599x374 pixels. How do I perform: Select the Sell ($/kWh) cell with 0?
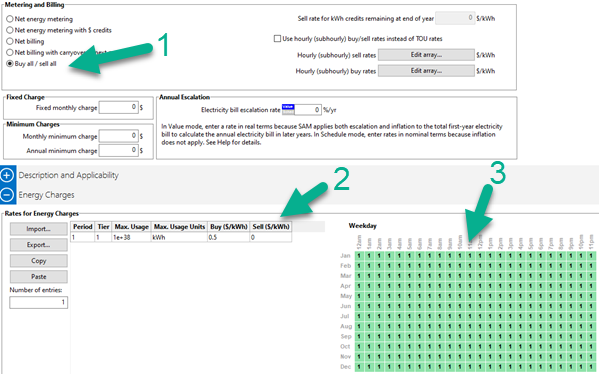tap(270, 237)
